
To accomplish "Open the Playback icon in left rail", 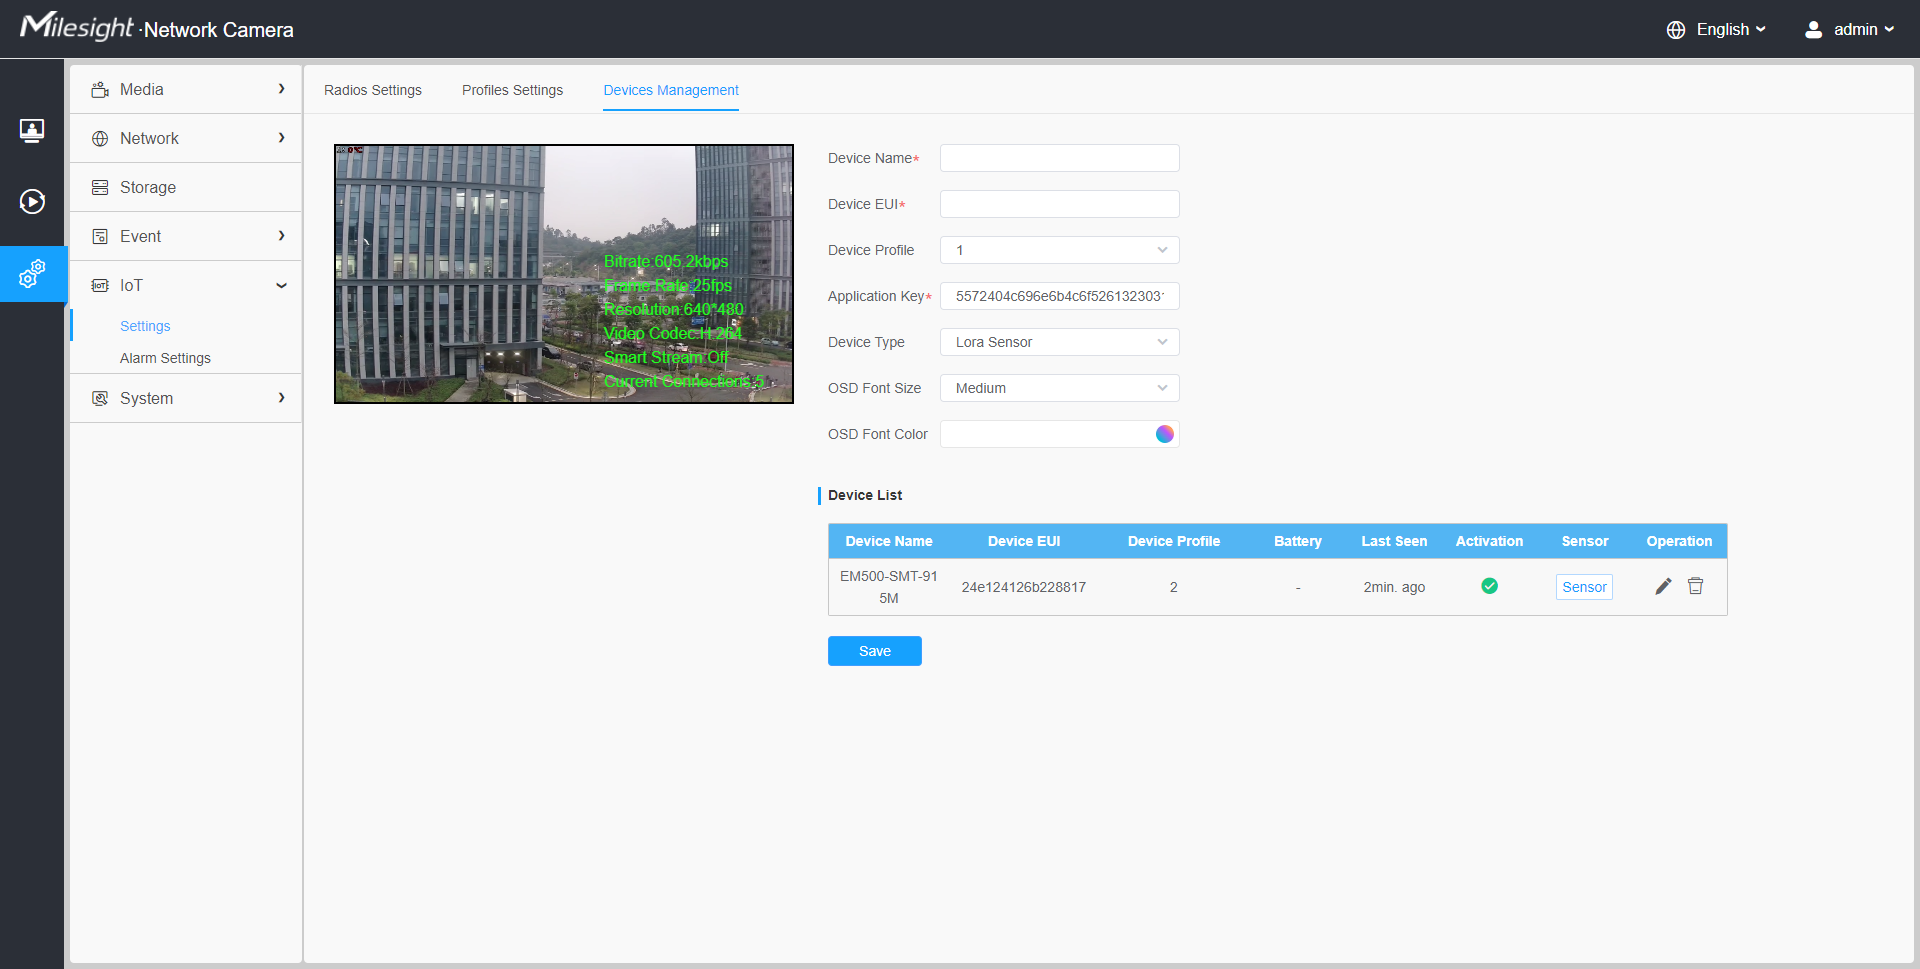I will tap(32, 202).
